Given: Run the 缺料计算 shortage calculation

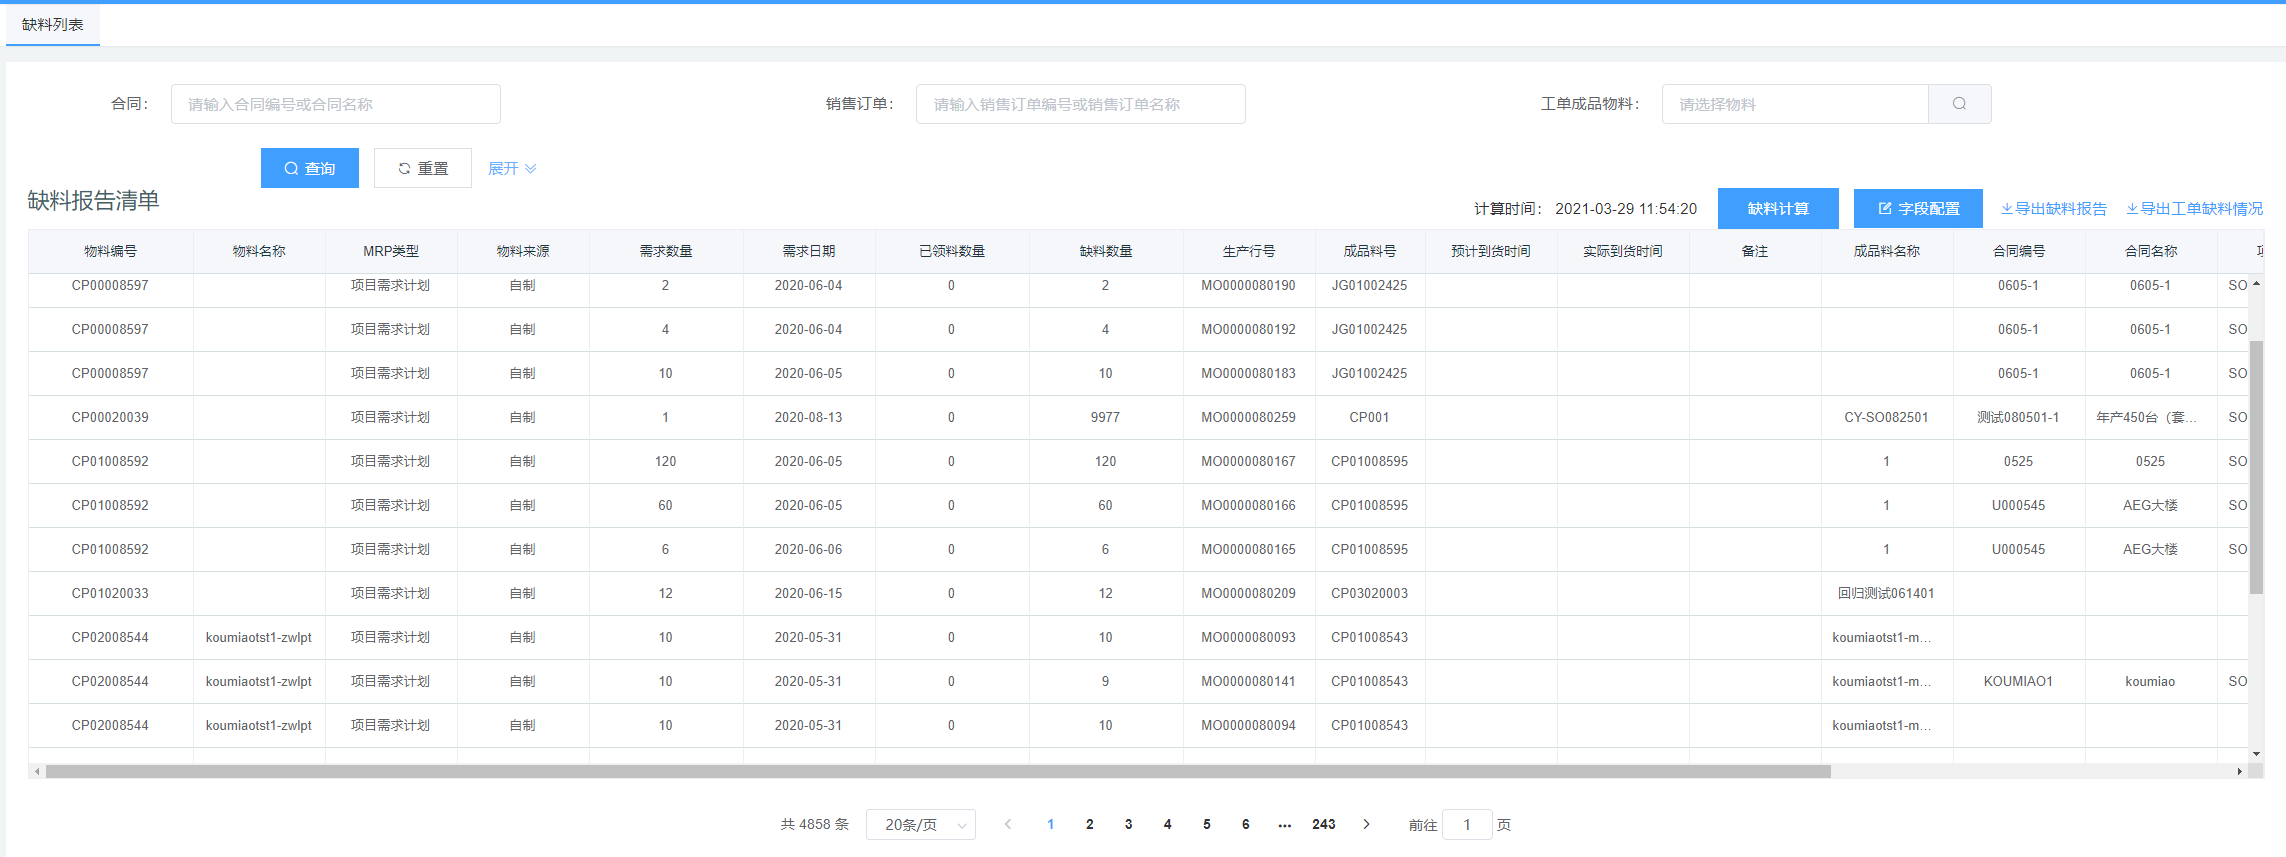Looking at the screenshot, I should [1778, 208].
